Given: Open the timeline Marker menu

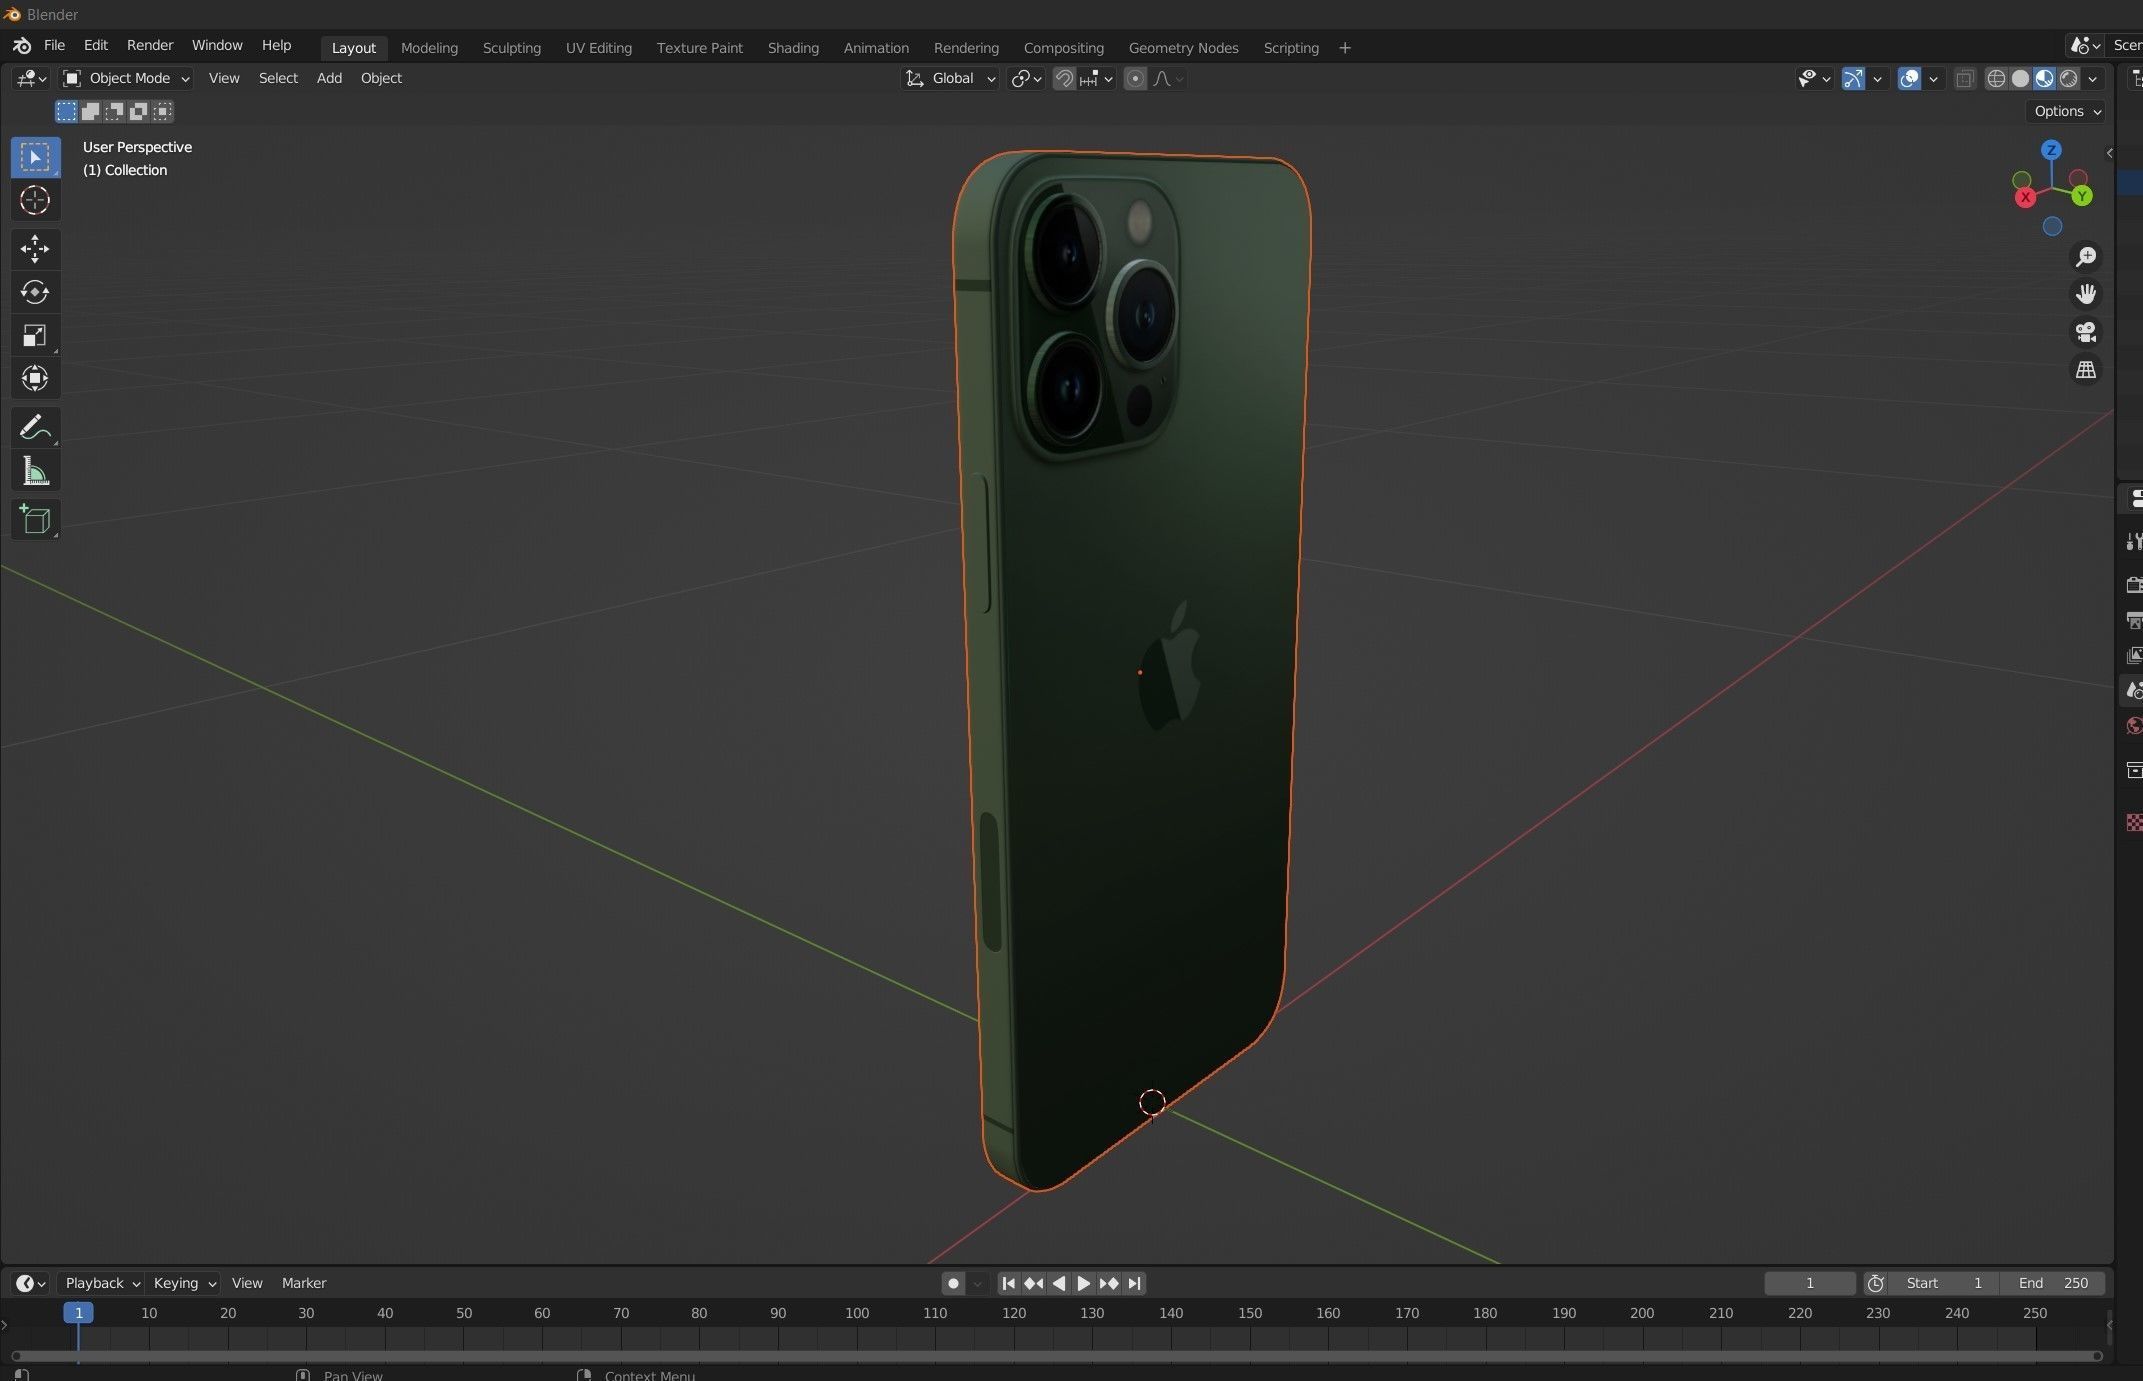Looking at the screenshot, I should (304, 1283).
